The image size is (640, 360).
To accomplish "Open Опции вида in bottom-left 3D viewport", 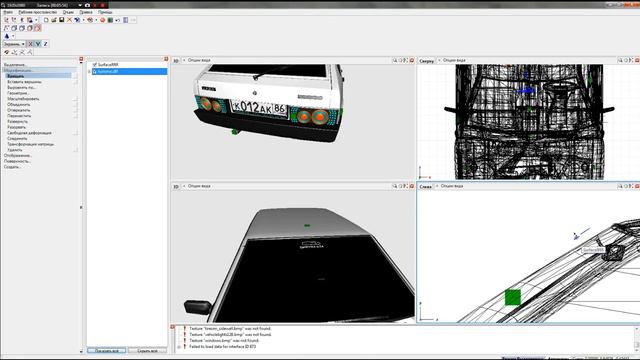I will pyautogui.click(x=199, y=186).
